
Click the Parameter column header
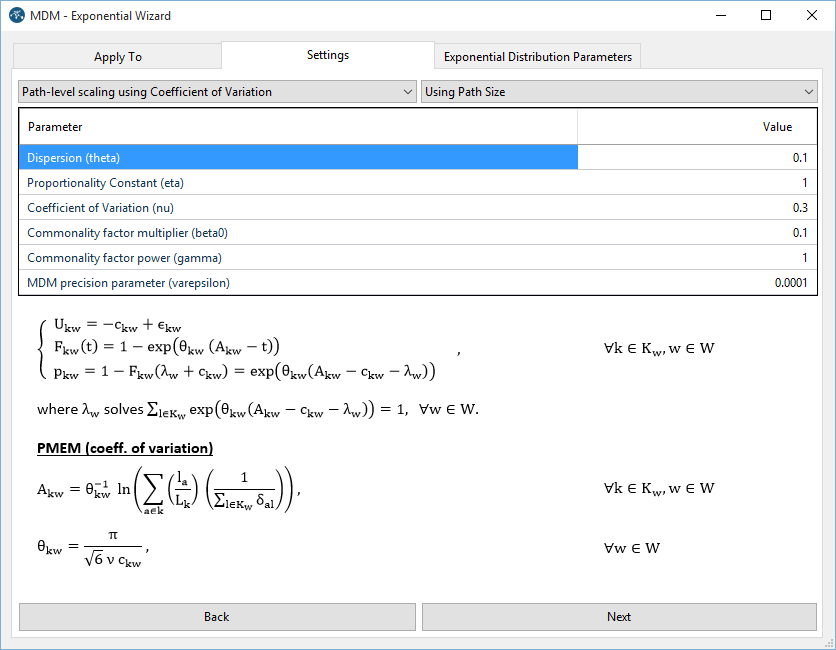[x=298, y=127]
